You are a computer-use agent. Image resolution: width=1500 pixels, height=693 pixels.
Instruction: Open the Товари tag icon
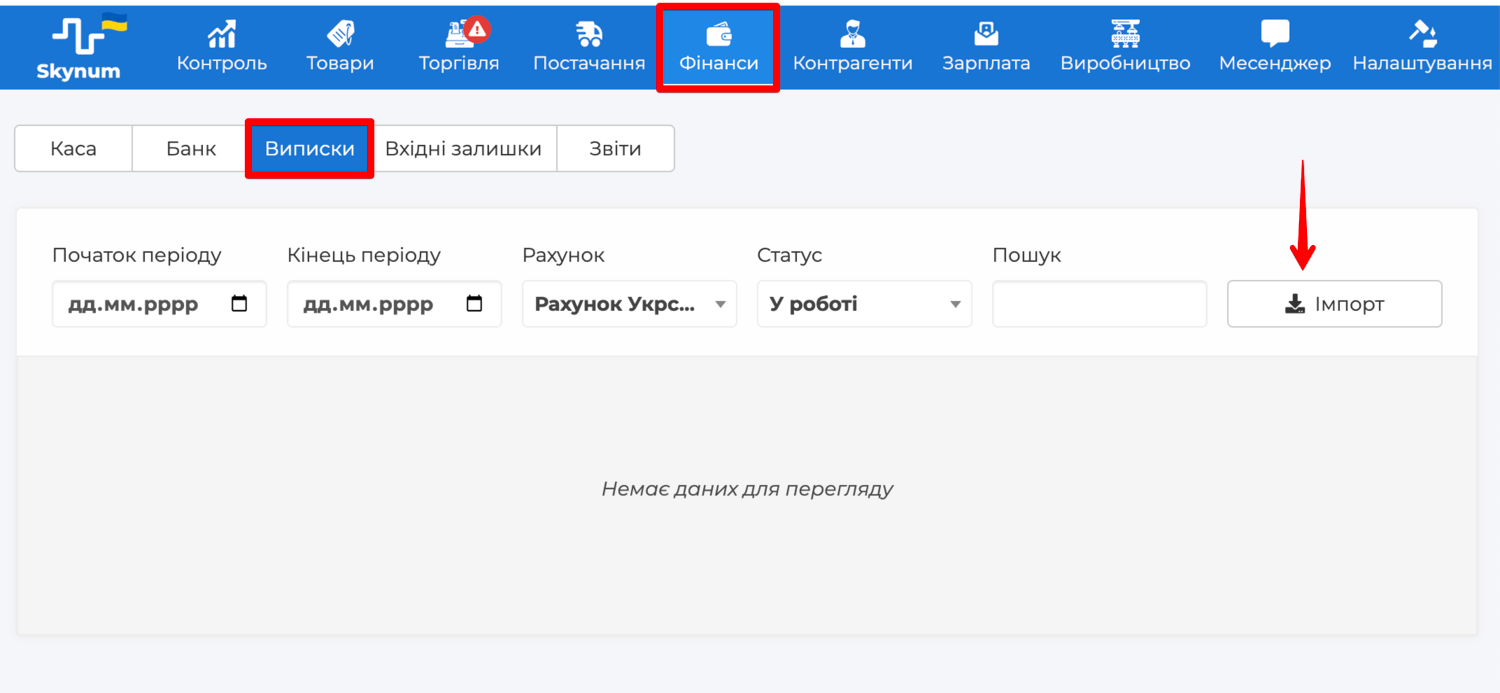coord(340,34)
